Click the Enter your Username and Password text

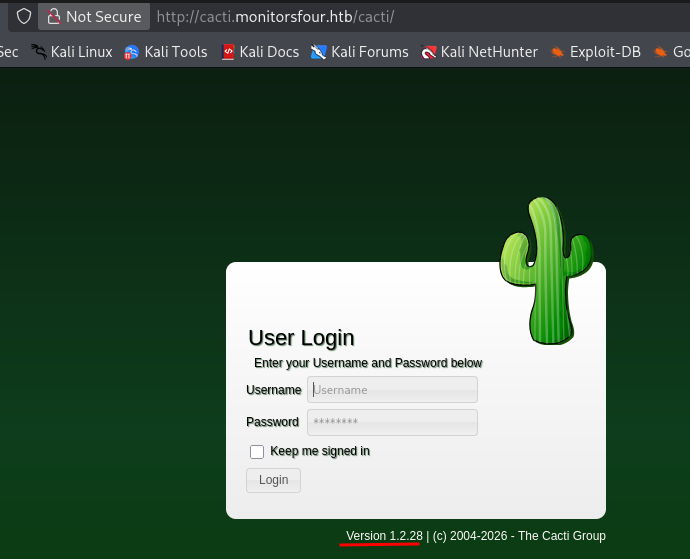click(368, 363)
